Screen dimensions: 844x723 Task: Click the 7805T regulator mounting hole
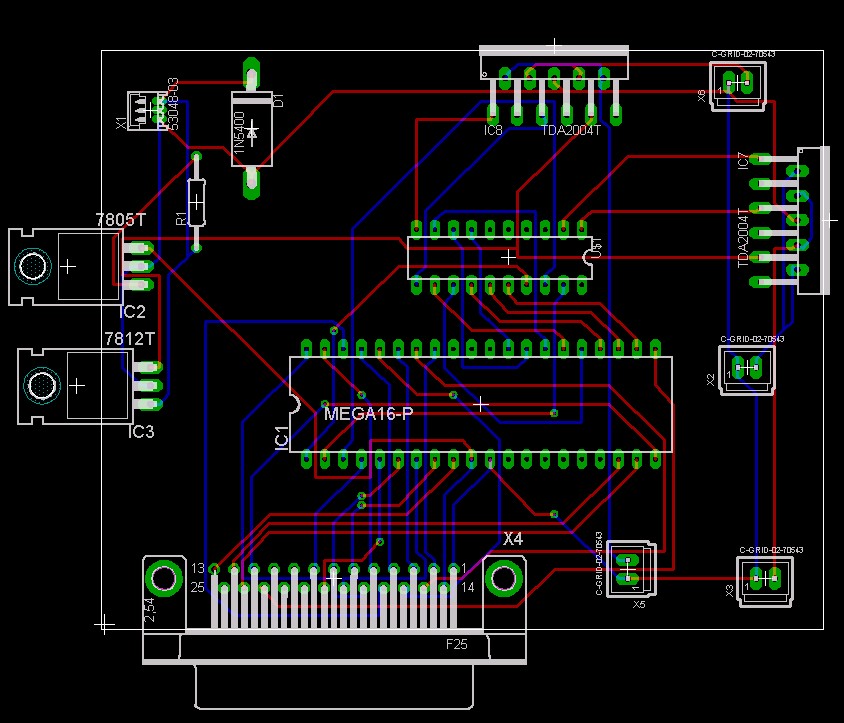coord(33,267)
